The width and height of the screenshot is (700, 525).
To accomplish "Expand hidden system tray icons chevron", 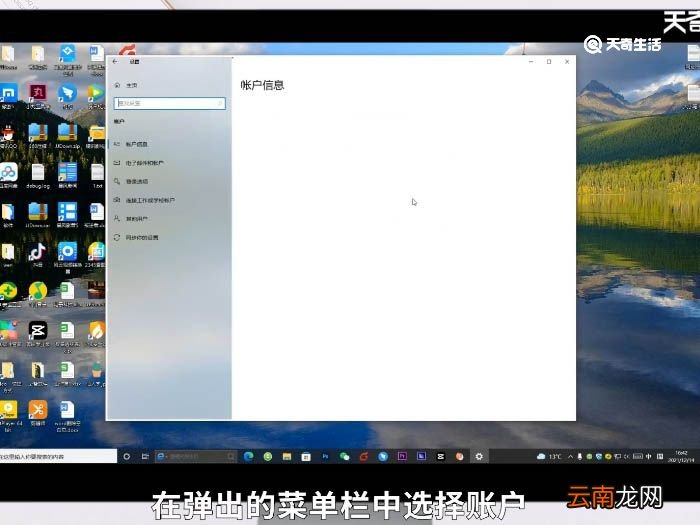I will click(571, 456).
